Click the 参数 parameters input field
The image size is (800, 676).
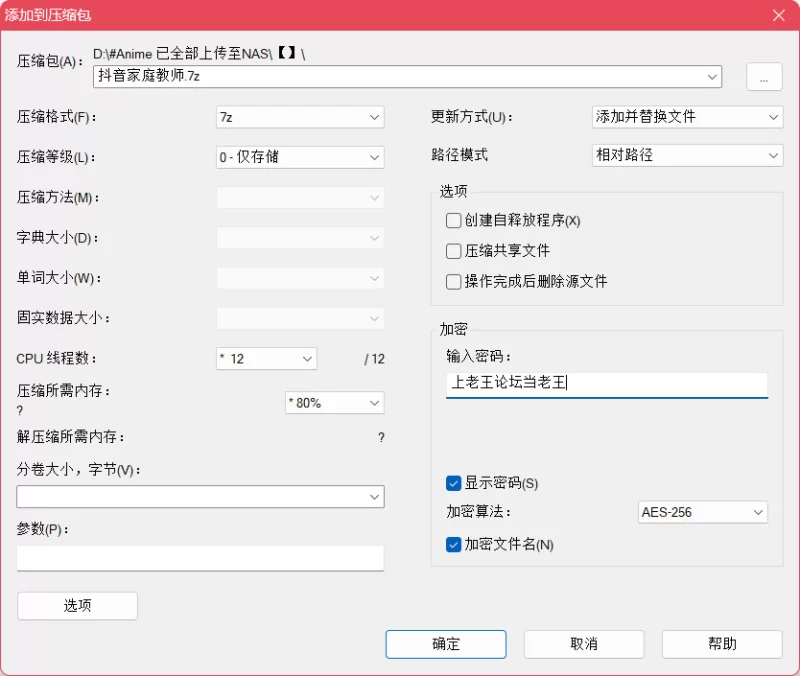(x=200, y=558)
